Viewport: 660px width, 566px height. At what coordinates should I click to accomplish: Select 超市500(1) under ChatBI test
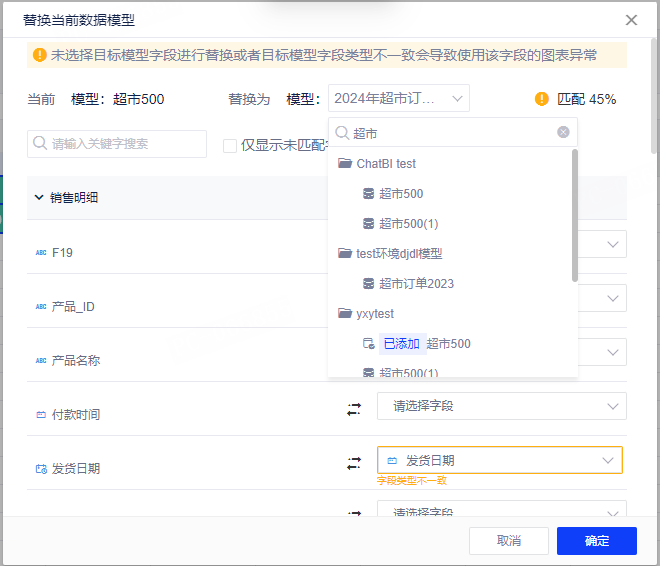coord(408,223)
